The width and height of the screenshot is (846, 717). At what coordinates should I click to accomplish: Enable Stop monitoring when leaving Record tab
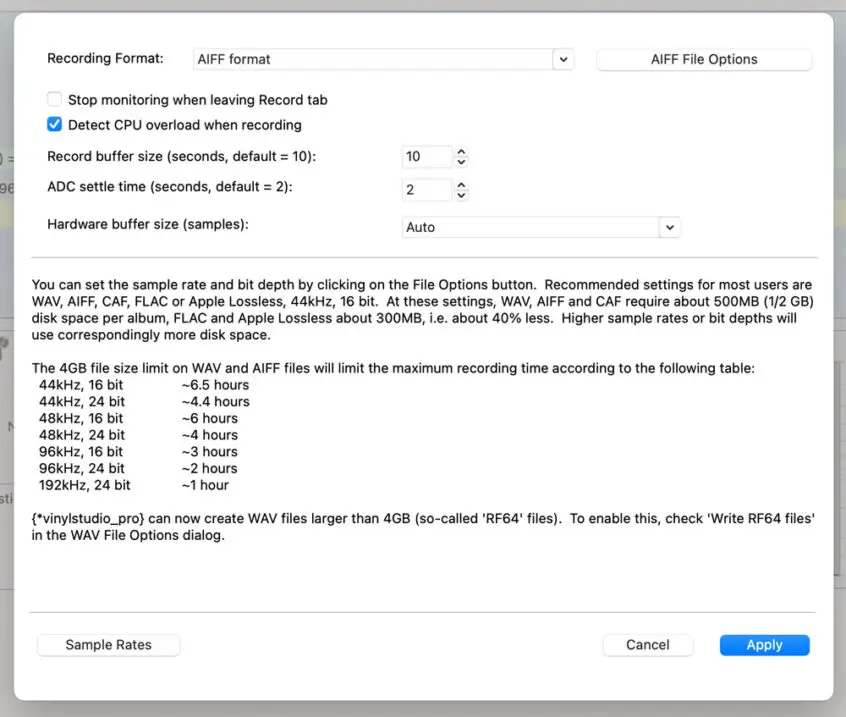click(54, 100)
